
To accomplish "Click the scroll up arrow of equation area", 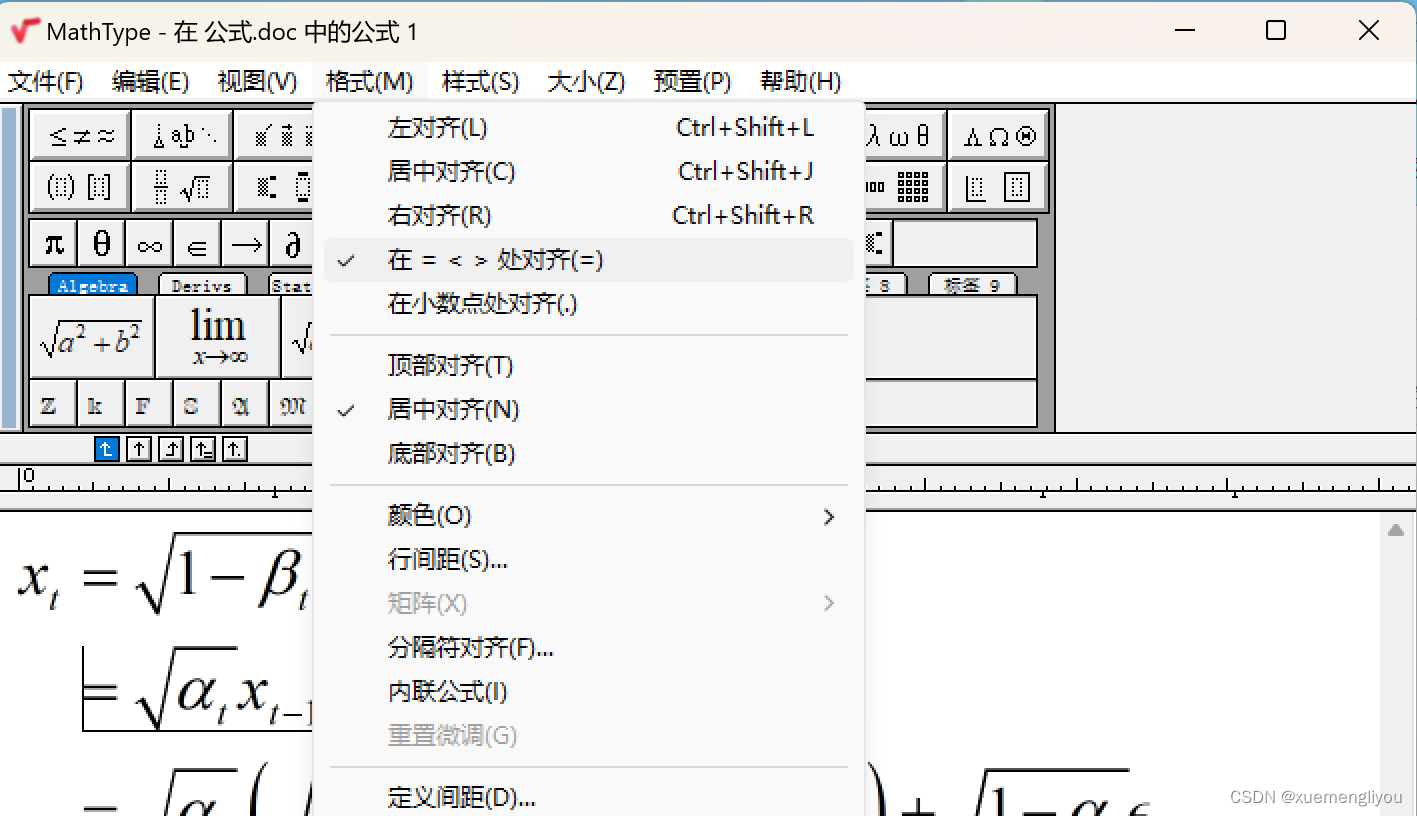I will pos(1396,530).
